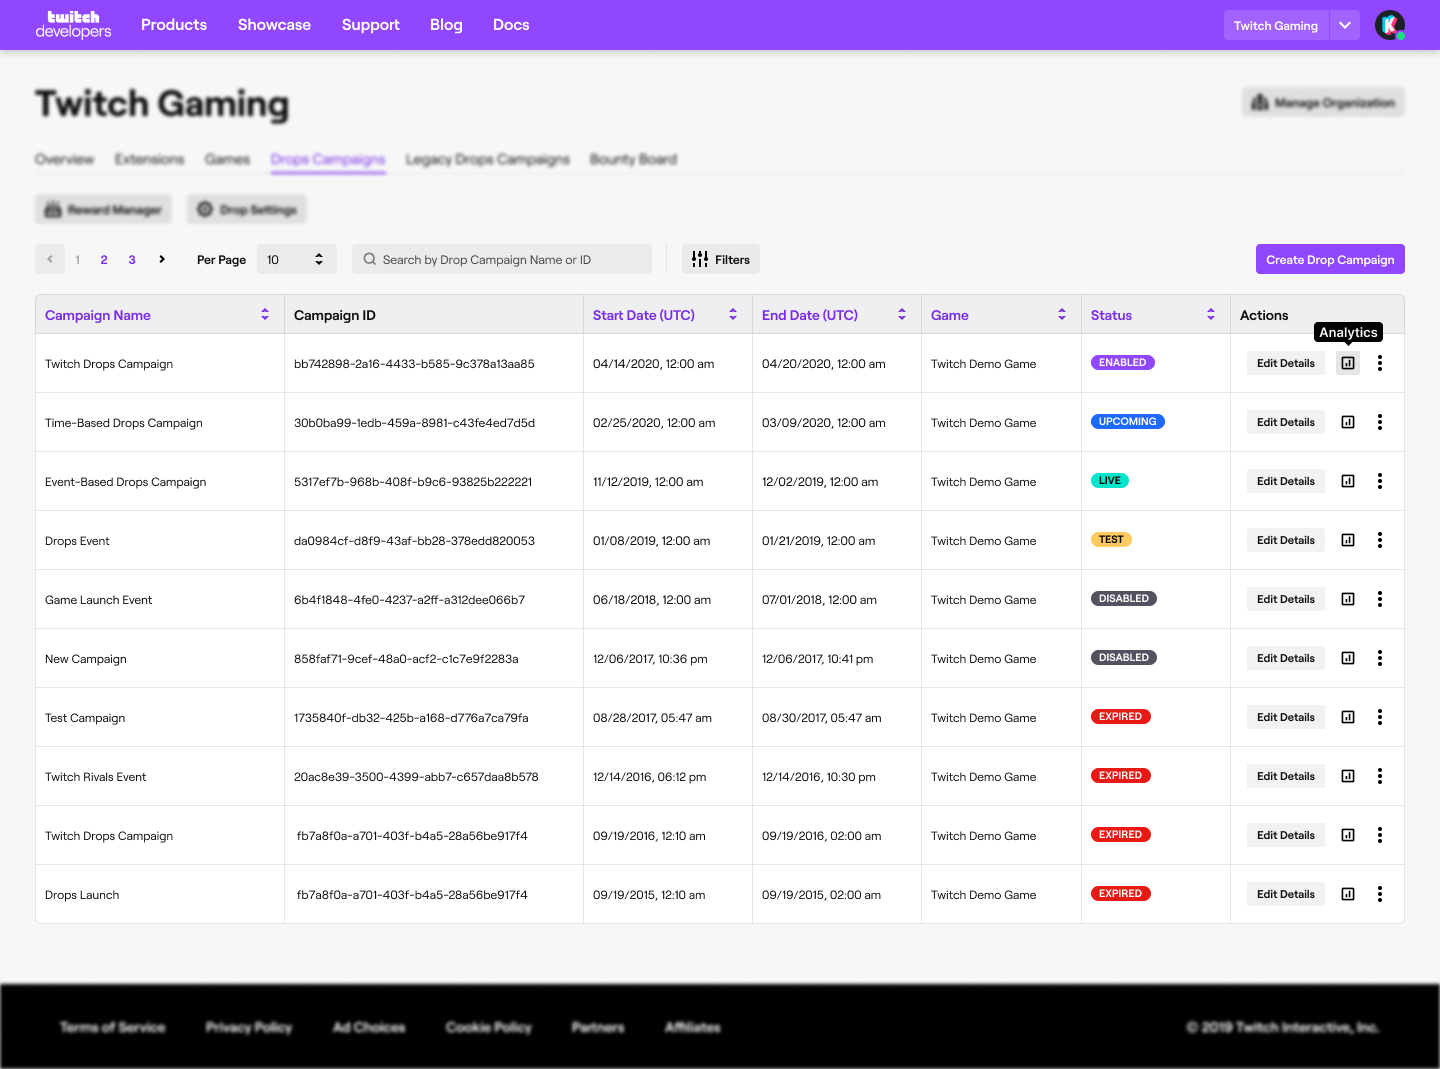
Task: Open Analytics for Drops Launch row
Action: 1348,894
